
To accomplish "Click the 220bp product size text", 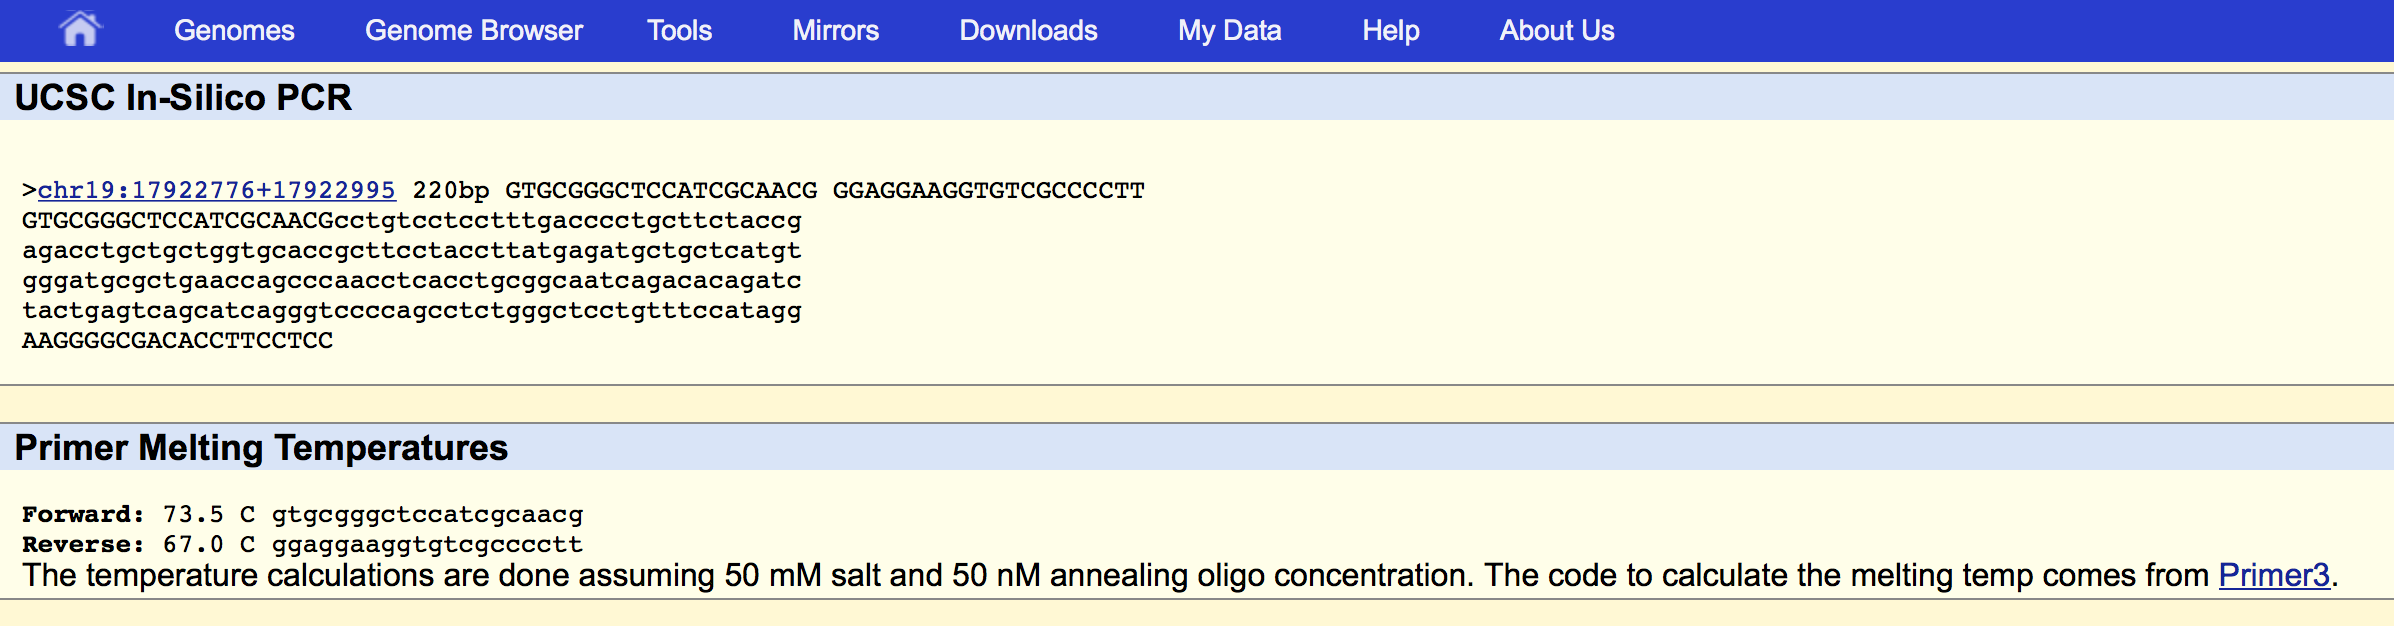I will click(451, 190).
